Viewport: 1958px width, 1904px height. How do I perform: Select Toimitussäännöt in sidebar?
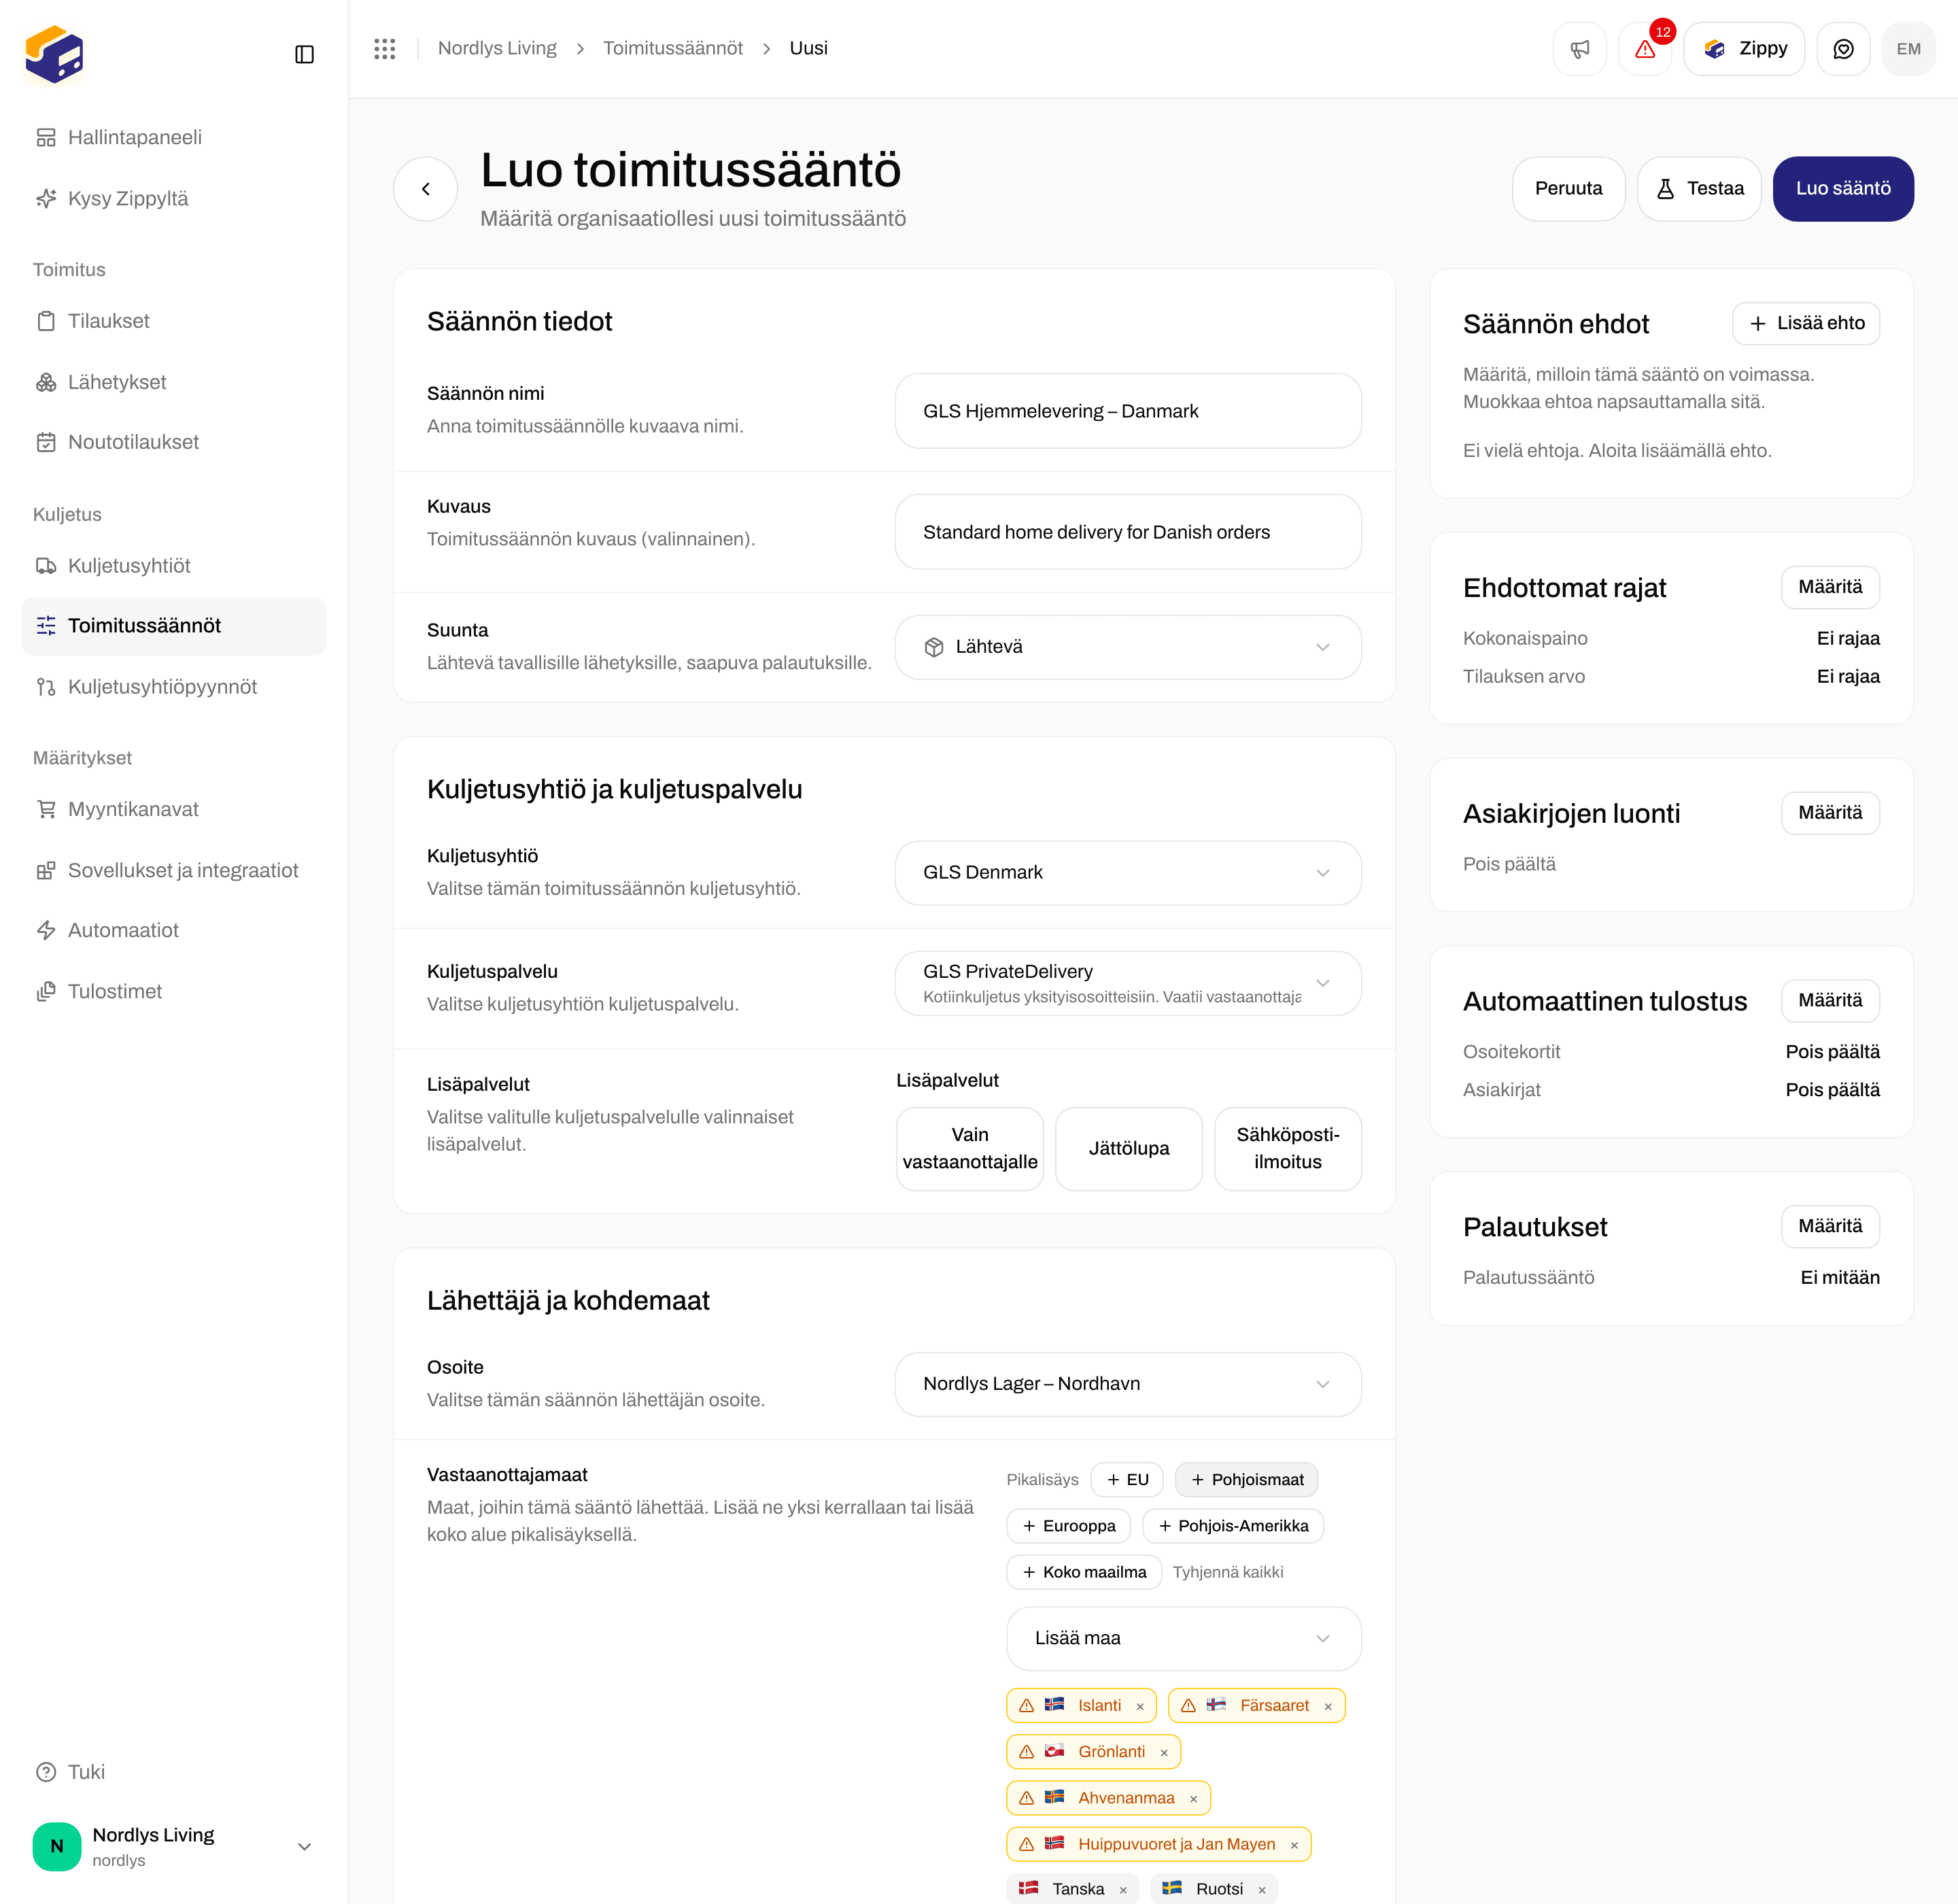pyautogui.click(x=174, y=626)
